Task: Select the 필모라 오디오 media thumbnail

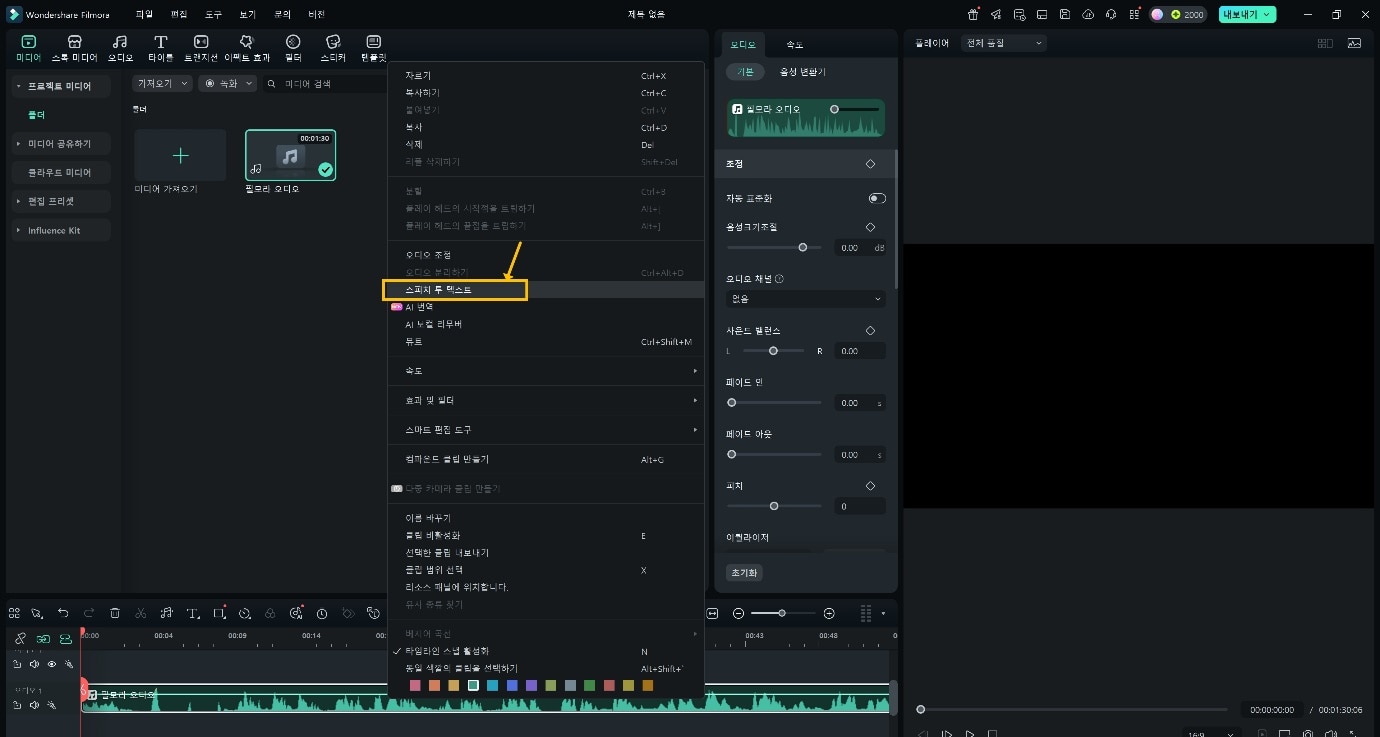Action: (290, 155)
